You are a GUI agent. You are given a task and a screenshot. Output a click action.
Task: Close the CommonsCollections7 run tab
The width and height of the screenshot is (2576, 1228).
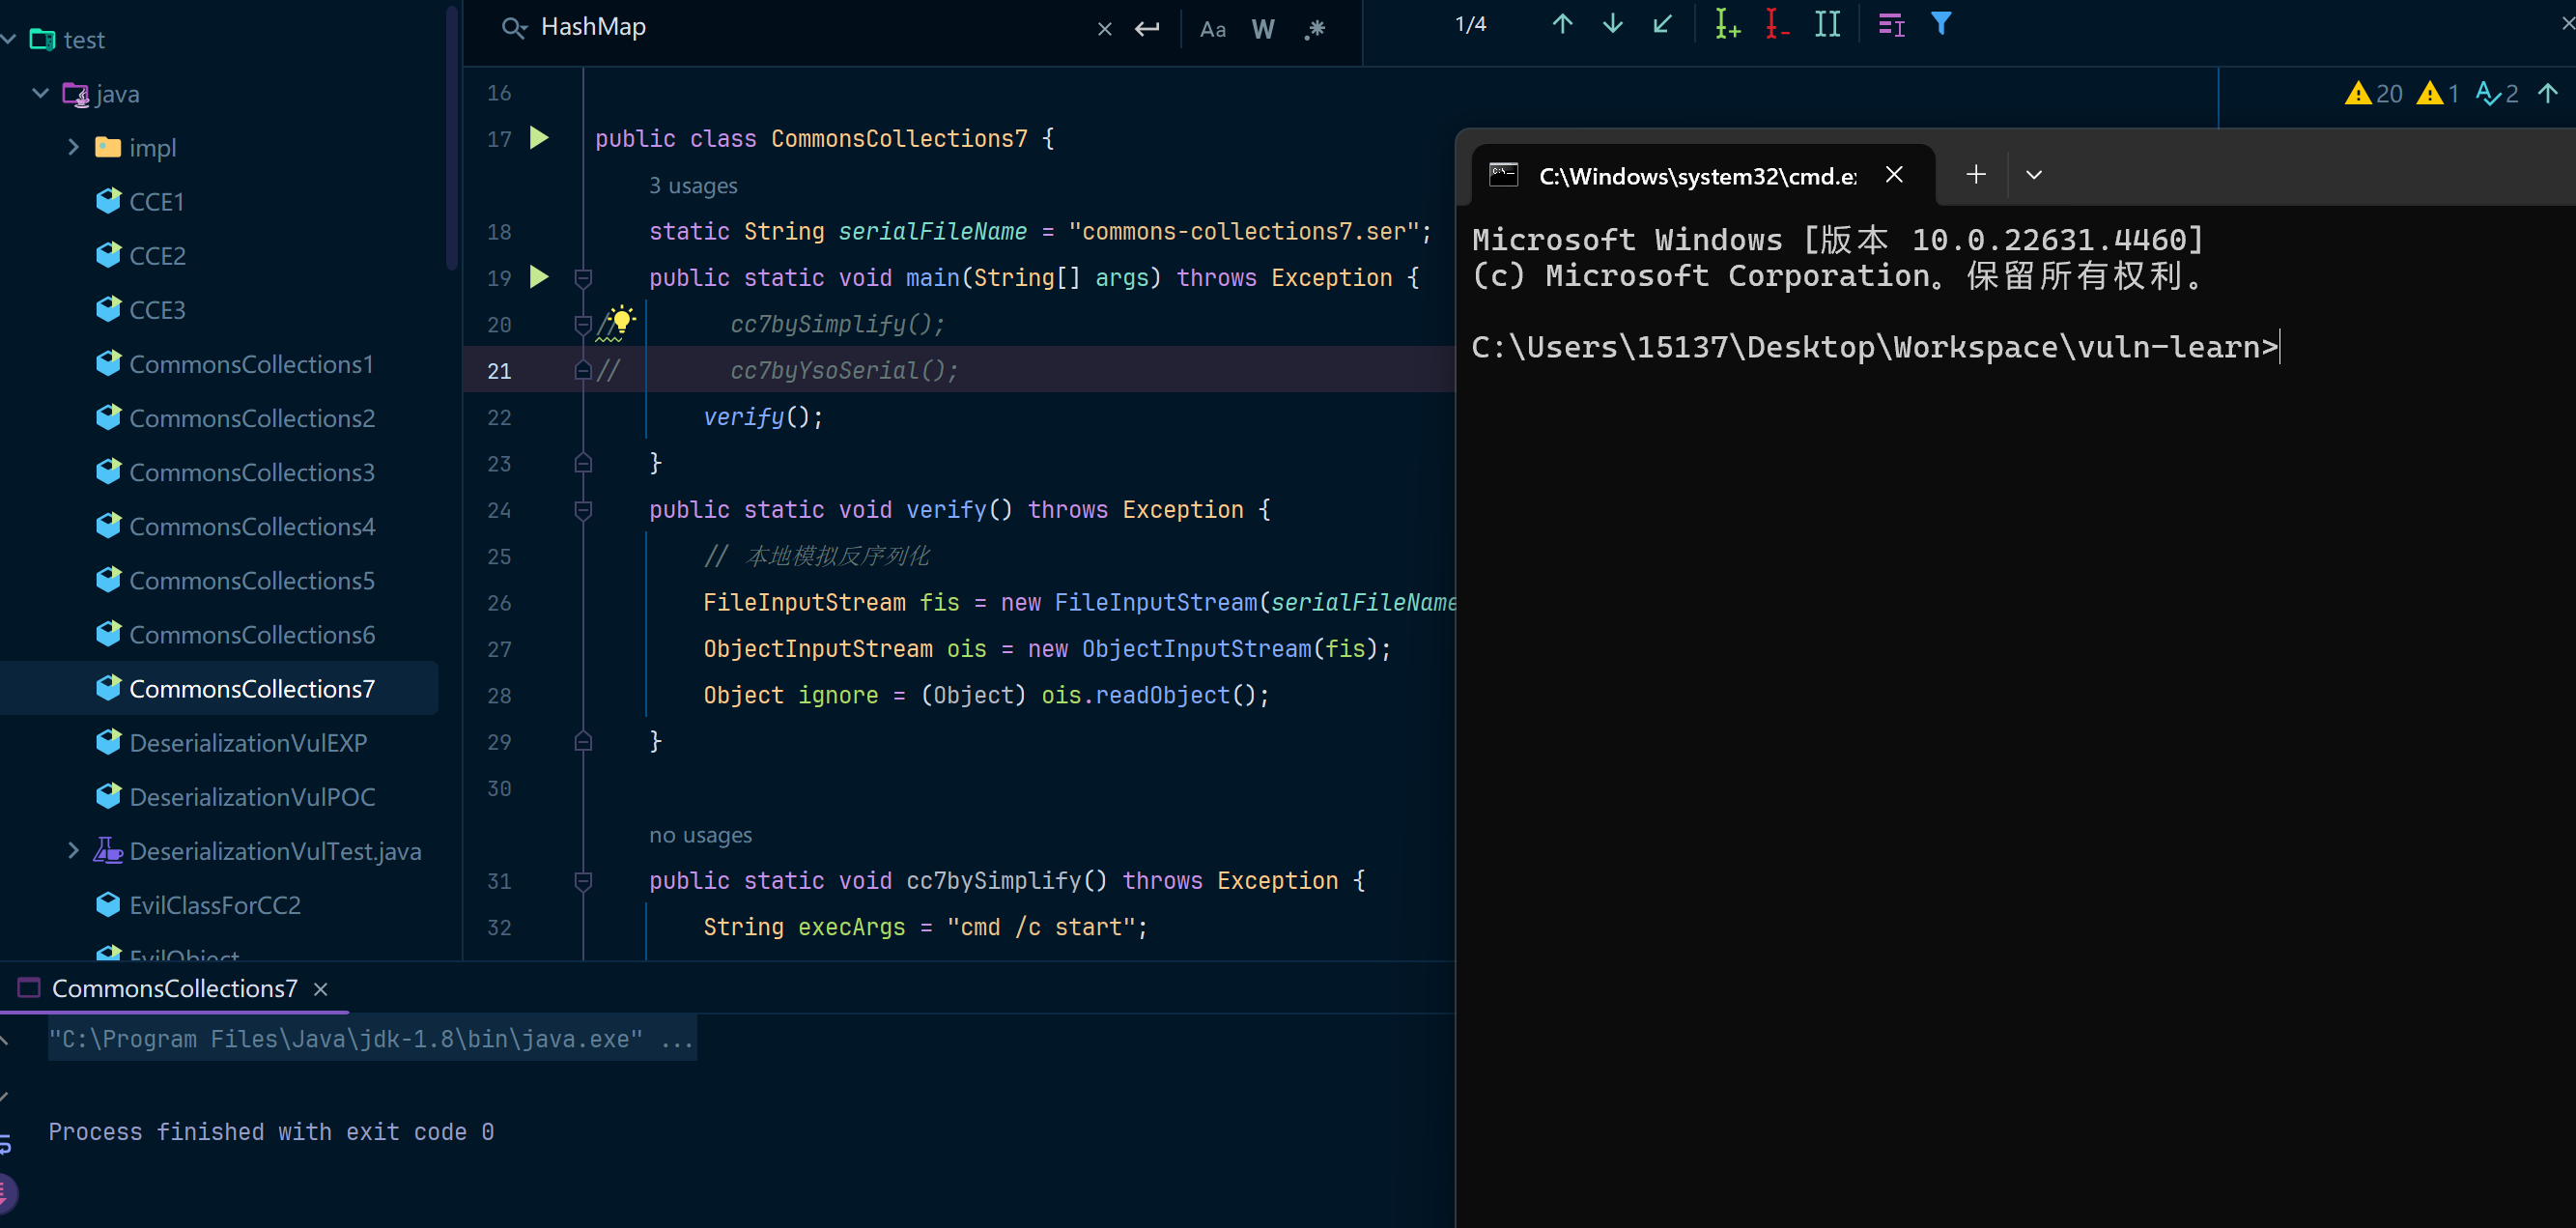(321, 990)
